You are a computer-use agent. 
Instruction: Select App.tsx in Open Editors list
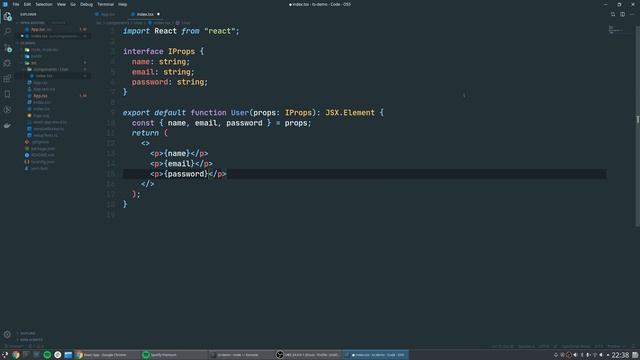point(53,29)
